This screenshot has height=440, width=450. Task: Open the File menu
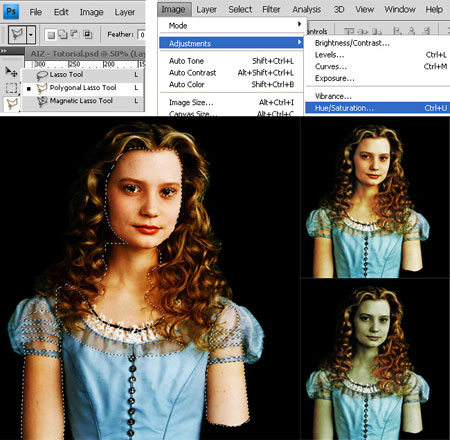coord(36,12)
